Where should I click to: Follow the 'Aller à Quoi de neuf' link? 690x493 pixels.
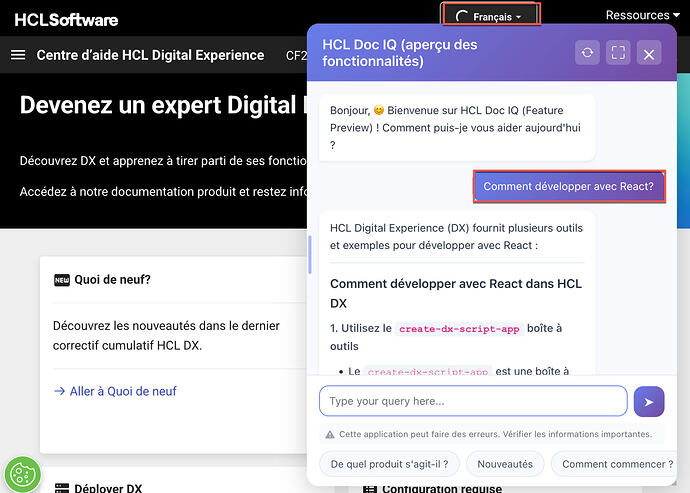point(115,391)
